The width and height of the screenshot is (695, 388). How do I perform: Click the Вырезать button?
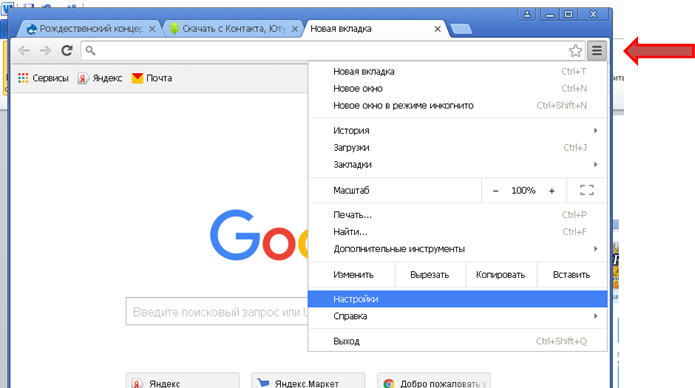430,275
